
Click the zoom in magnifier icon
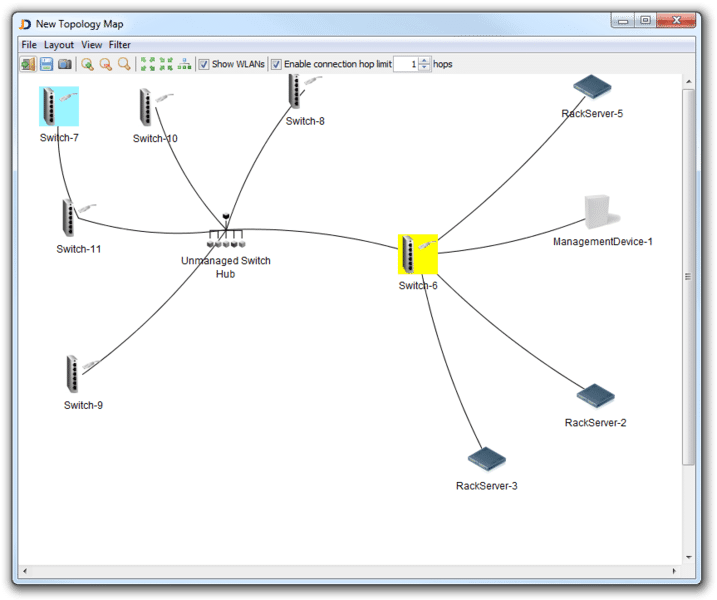click(x=87, y=64)
